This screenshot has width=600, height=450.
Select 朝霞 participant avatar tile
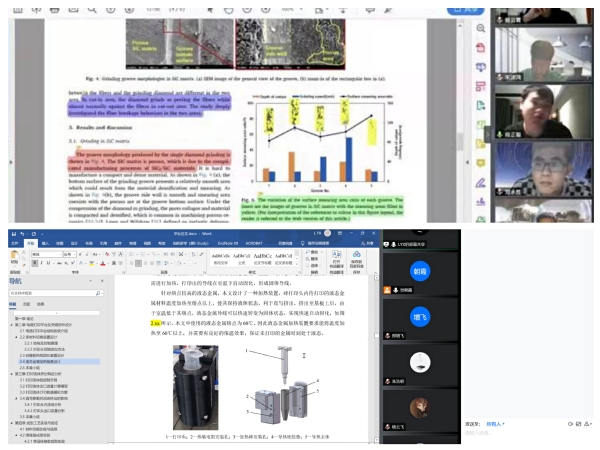tap(420, 271)
